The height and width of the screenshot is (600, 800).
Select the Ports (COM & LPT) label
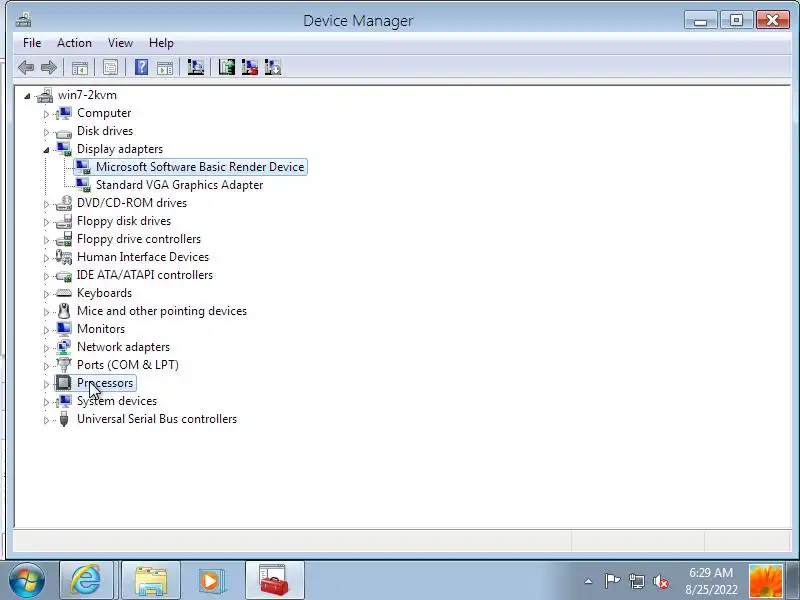click(x=128, y=365)
